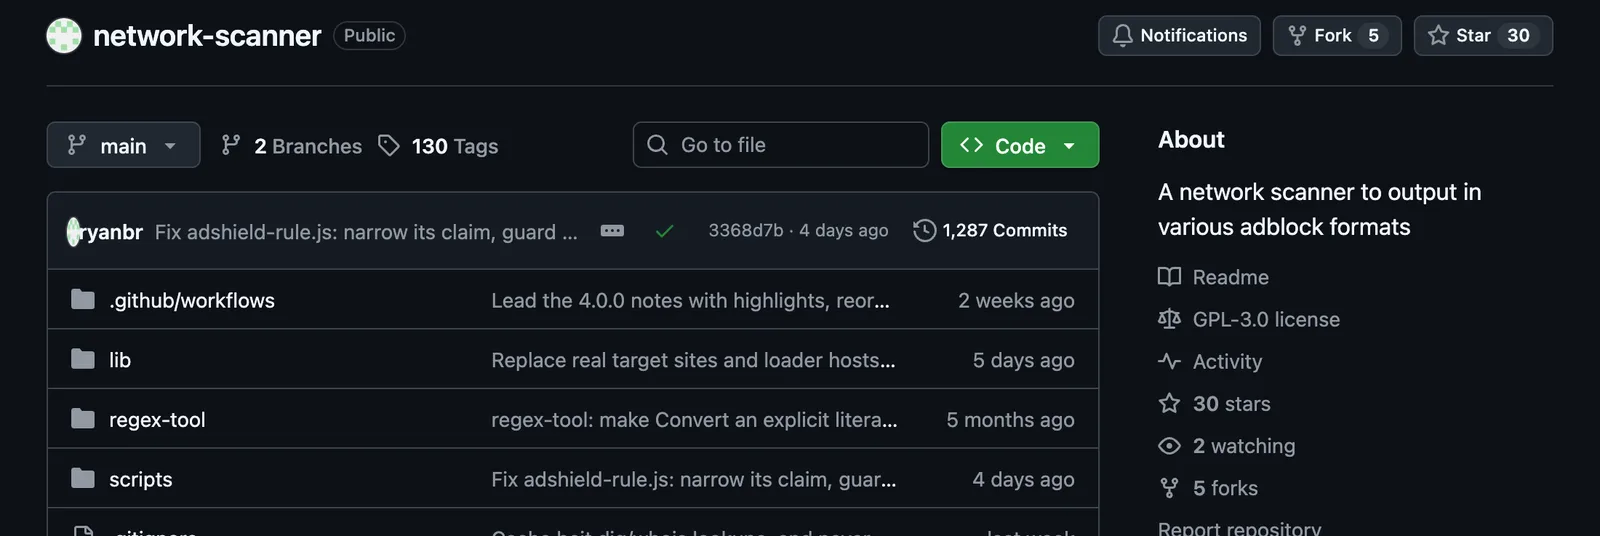Click the branches icon beside 2 Branches
This screenshot has width=1600, height=536.
point(231,145)
